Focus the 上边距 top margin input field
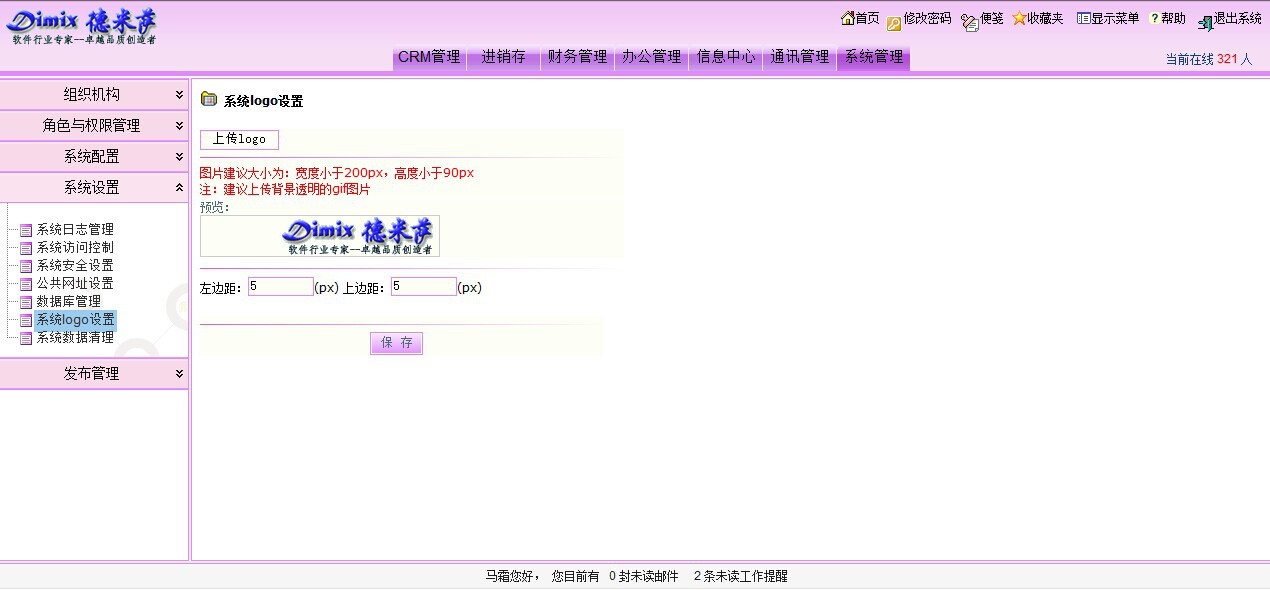The width and height of the screenshot is (1270, 590). (x=423, y=287)
